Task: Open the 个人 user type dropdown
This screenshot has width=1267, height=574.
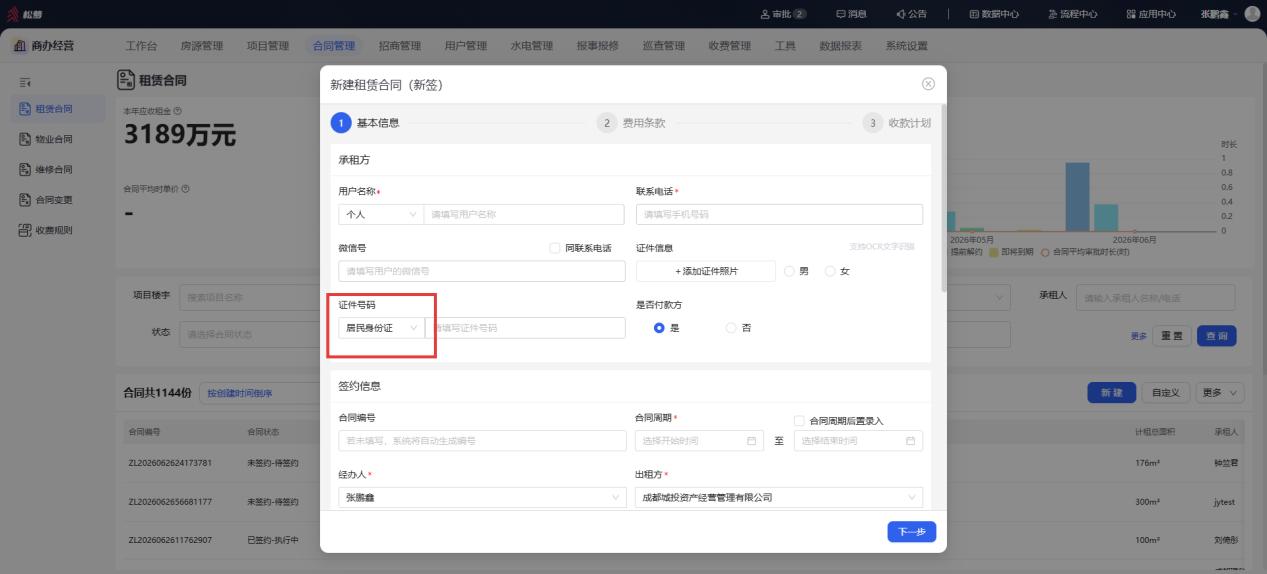Action: [x=381, y=214]
